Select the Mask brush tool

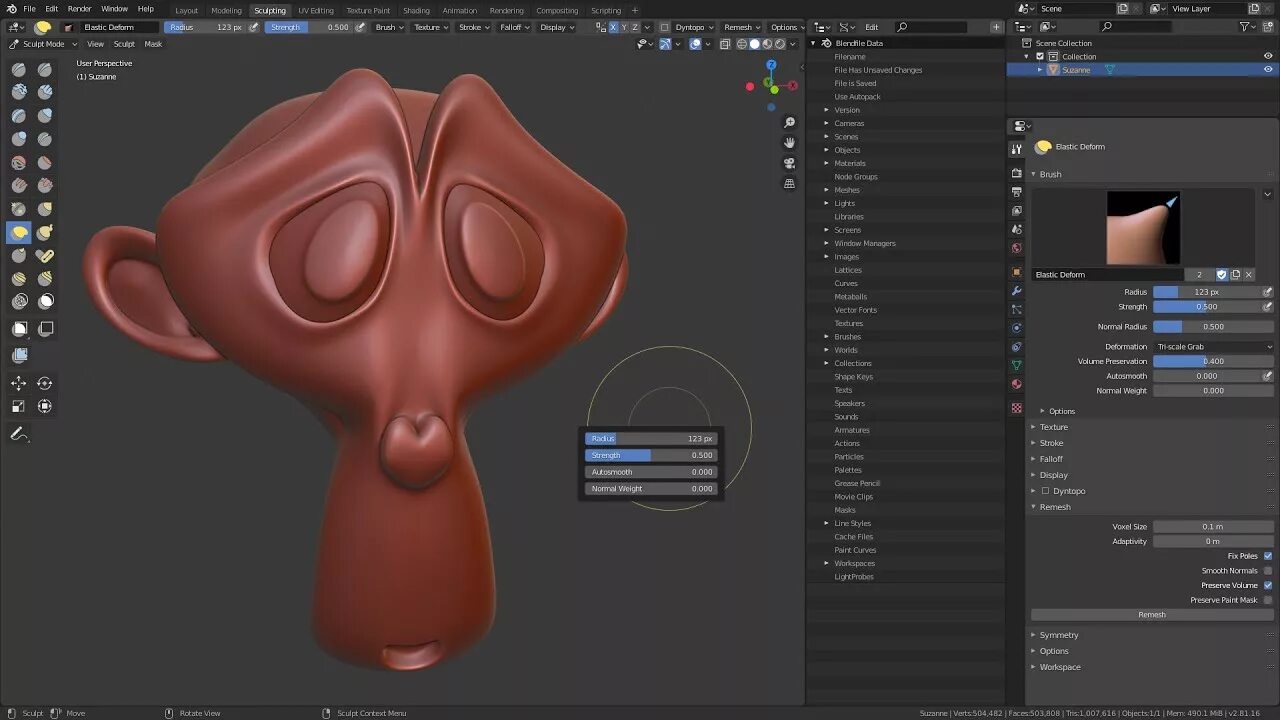pyautogui.click(x=45, y=301)
